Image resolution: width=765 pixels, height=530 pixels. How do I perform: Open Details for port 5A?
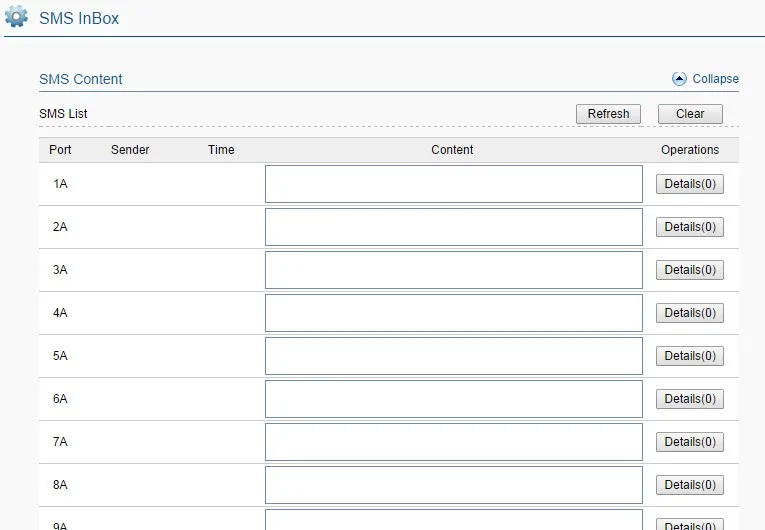pyautogui.click(x=690, y=356)
